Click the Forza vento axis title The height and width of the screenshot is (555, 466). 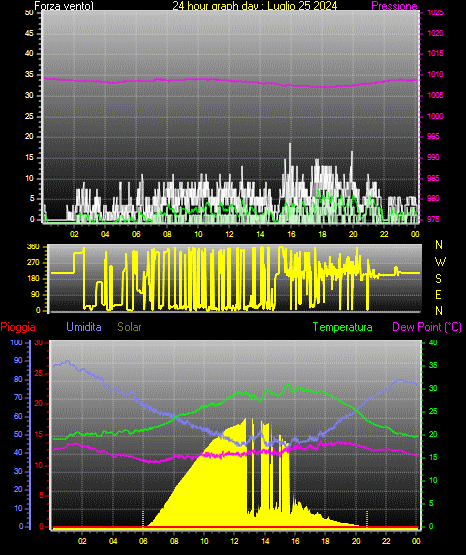pyautogui.click(x=64, y=6)
